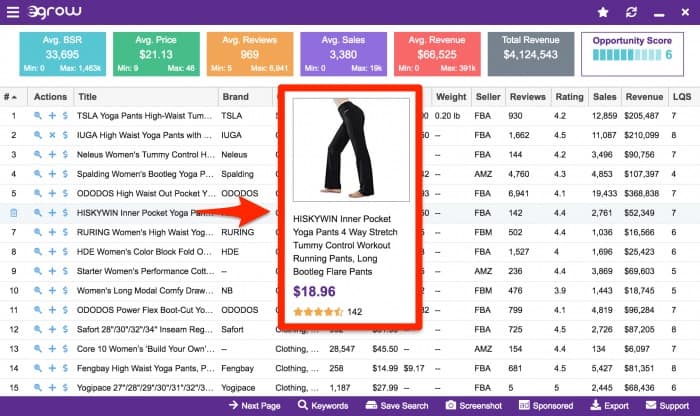Click the $18.96 price in popup

(314, 291)
